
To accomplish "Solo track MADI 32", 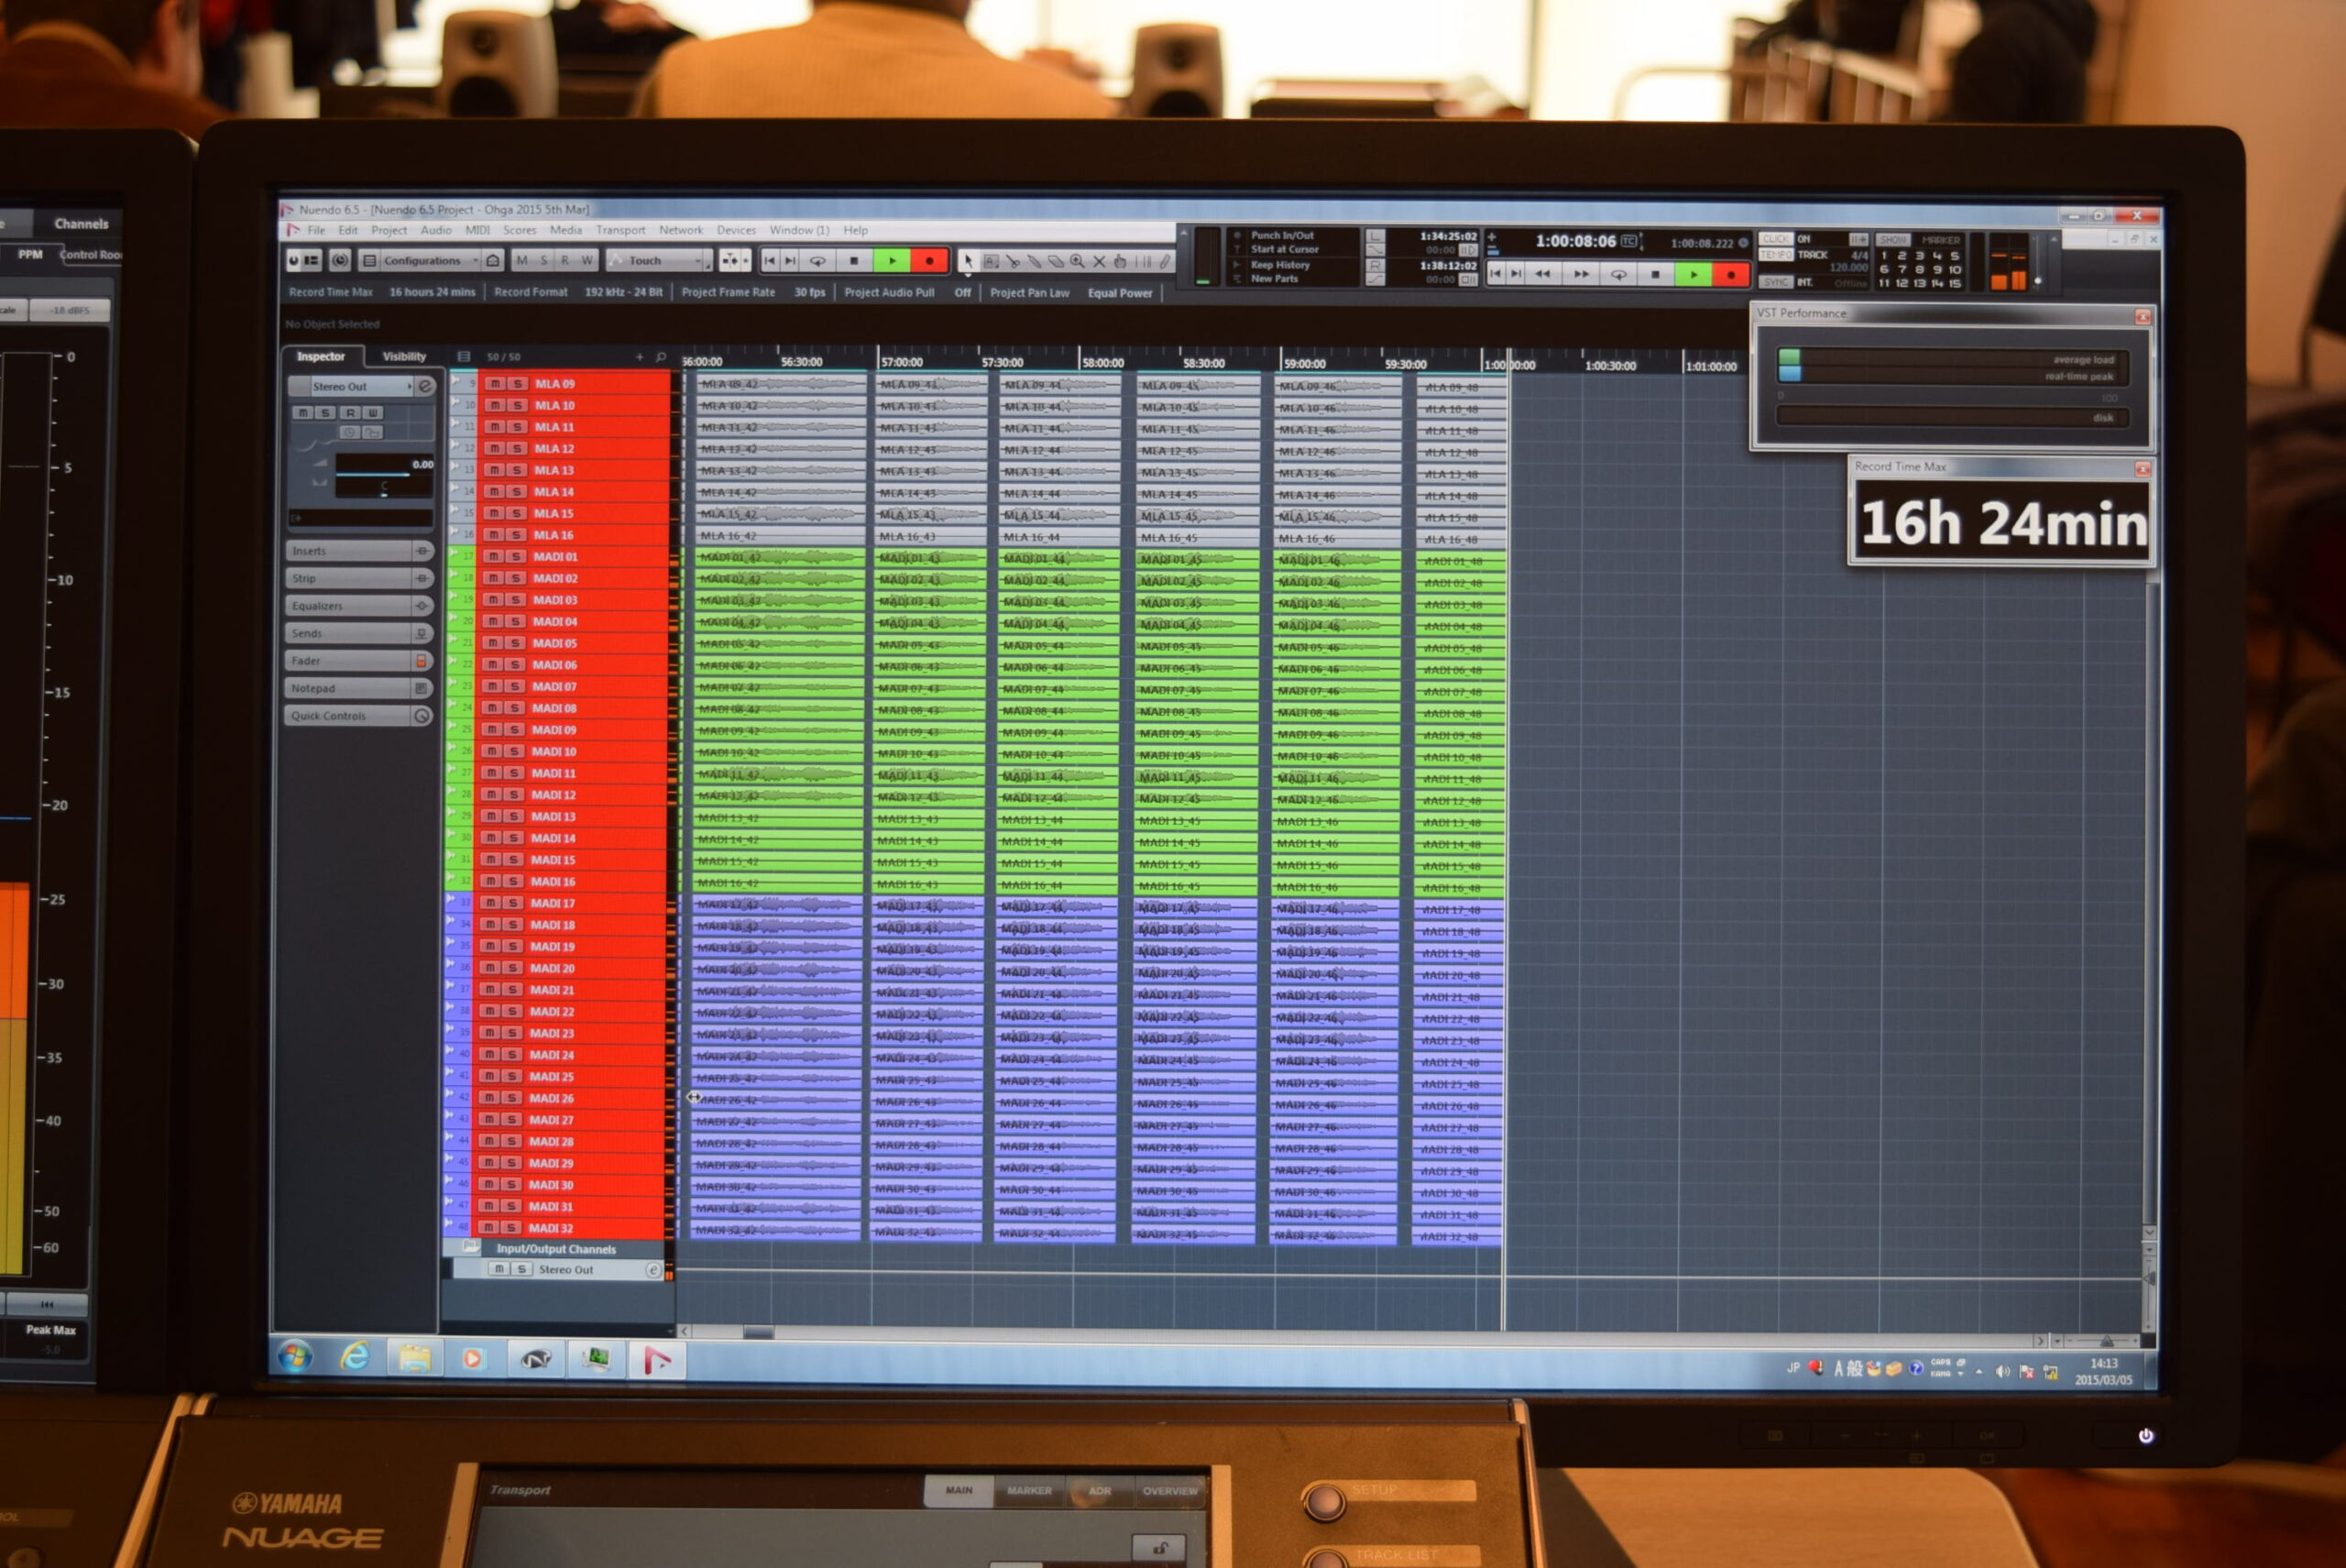I will tap(511, 1228).
